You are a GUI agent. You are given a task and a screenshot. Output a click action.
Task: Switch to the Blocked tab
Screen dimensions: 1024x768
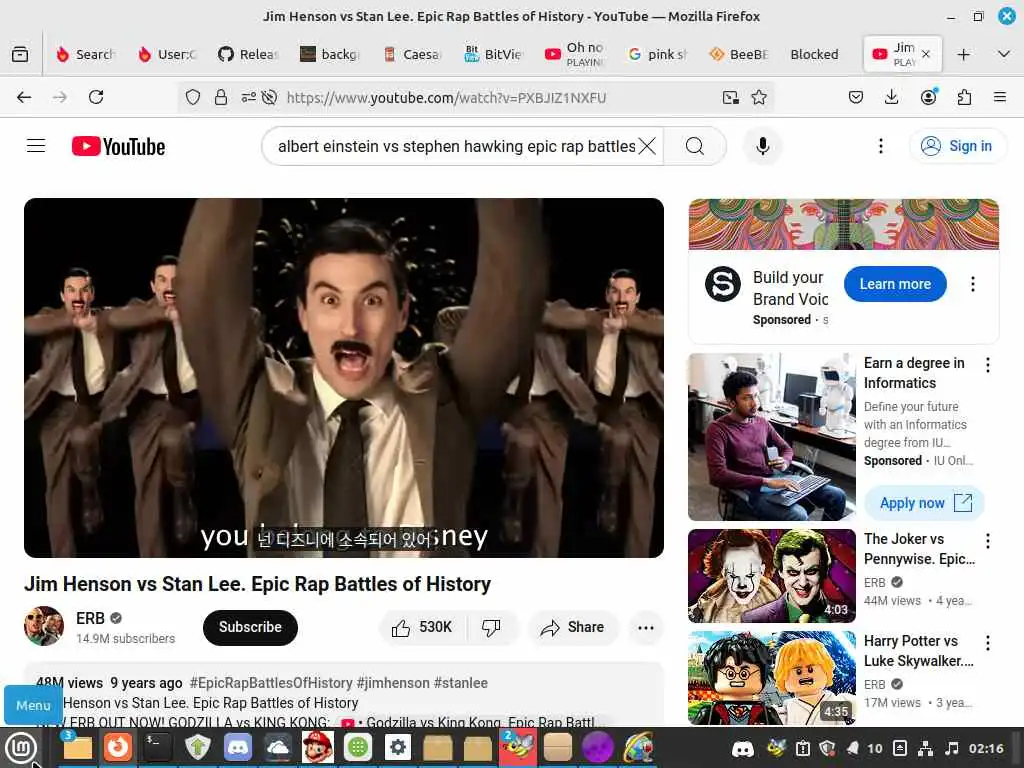pos(814,54)
